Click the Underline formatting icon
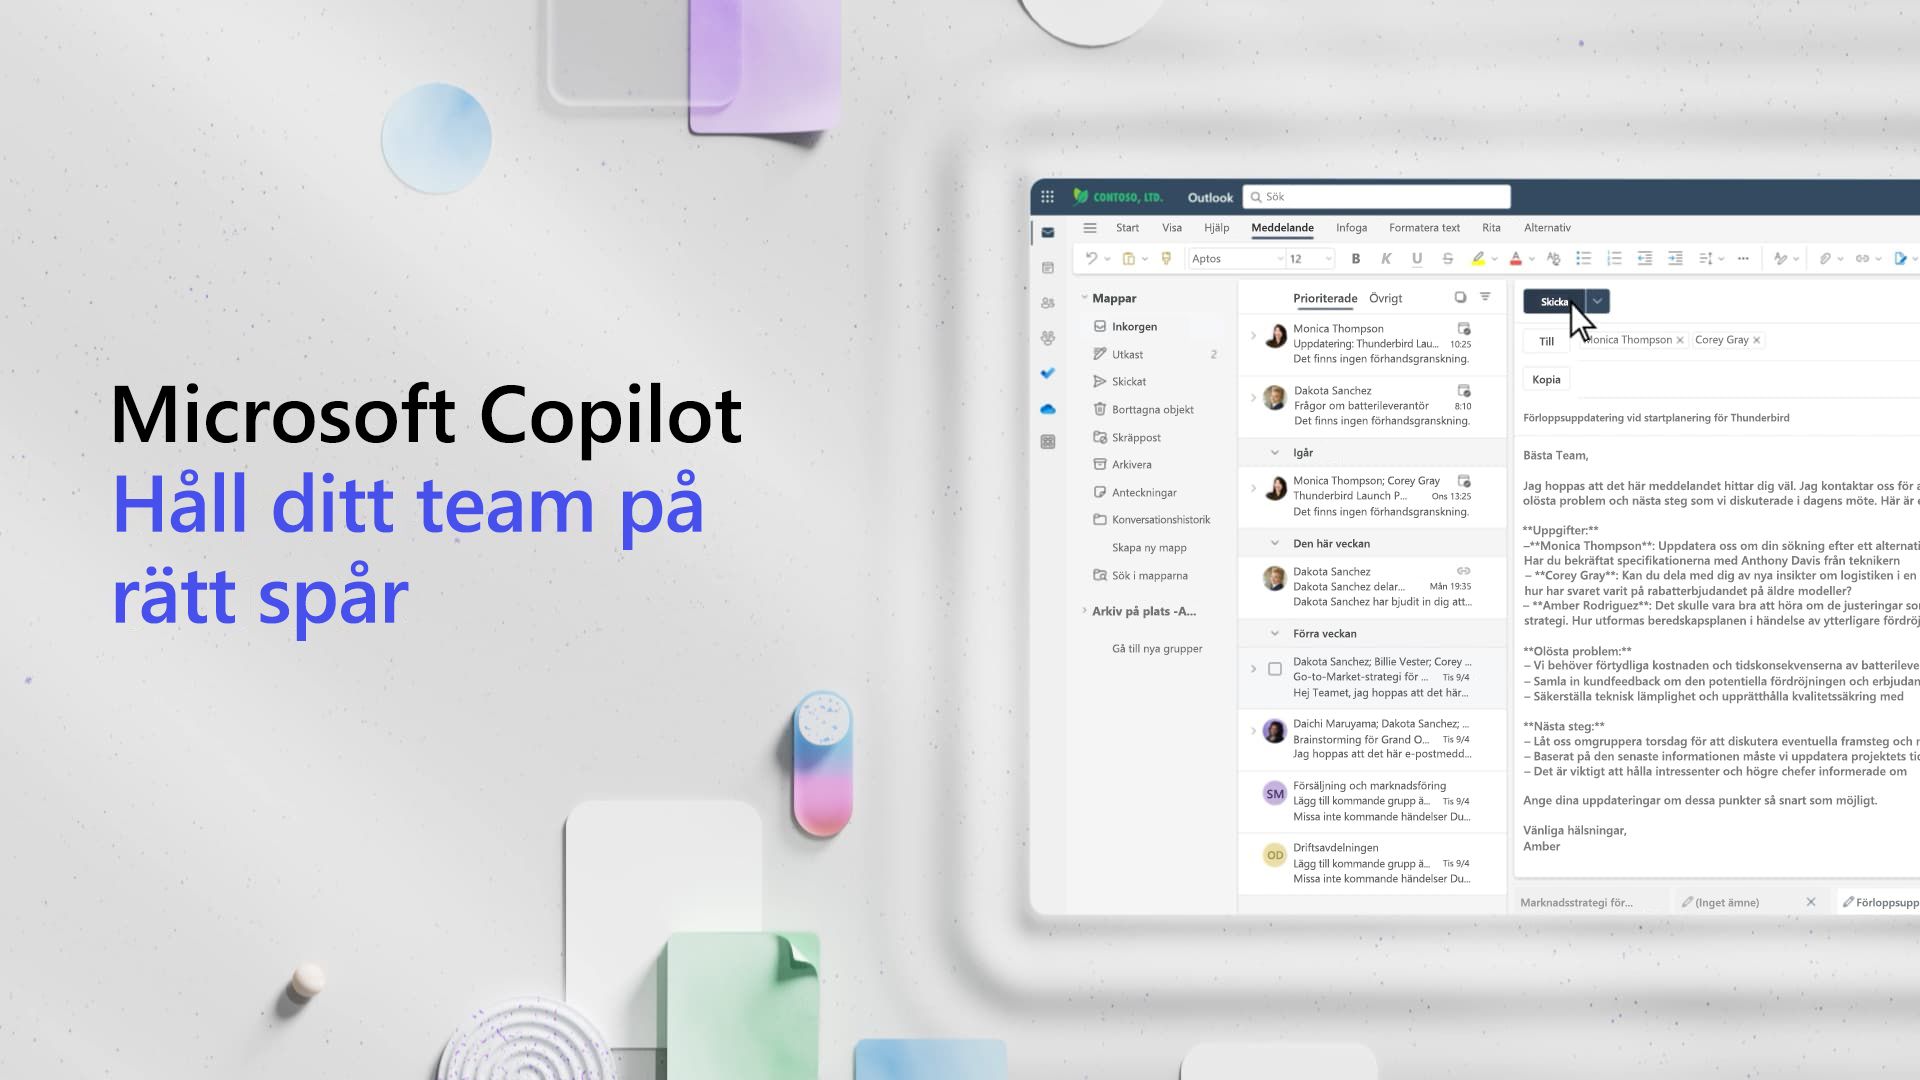This screenshot has height=1080, width=1920. (x=1415, y=257)
